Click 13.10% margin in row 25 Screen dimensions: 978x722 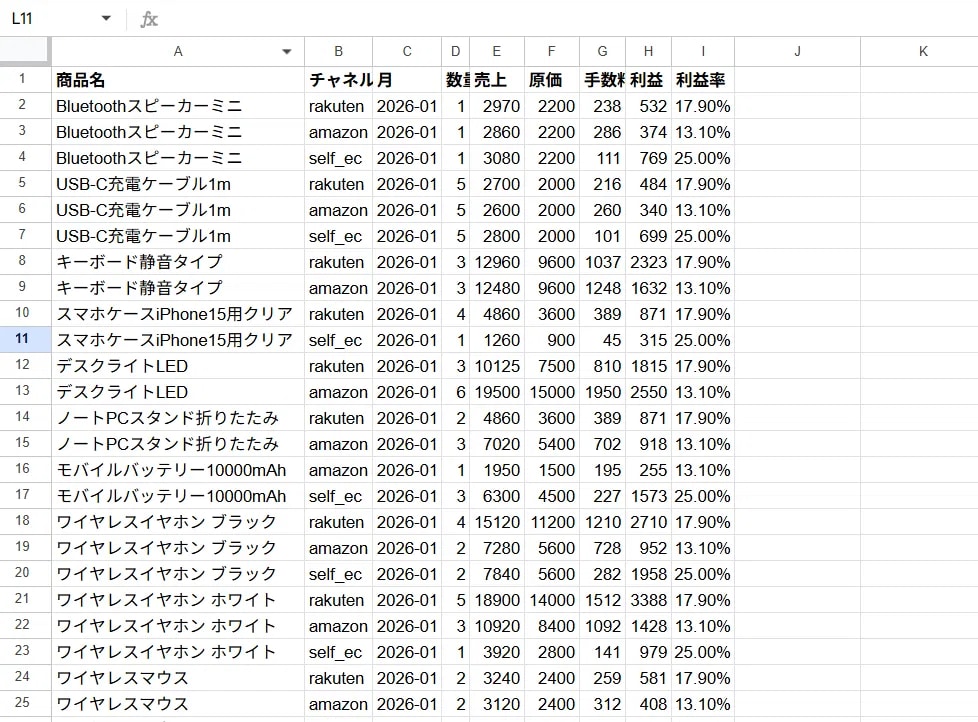click(703, 704)
